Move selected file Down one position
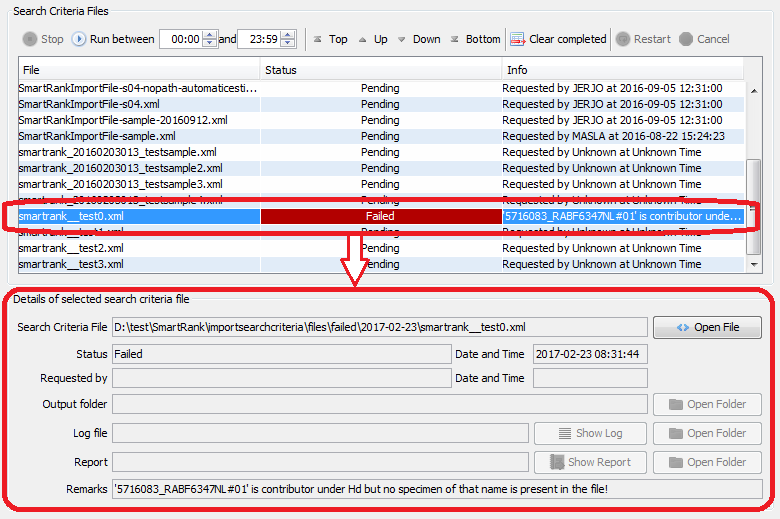 (x=417, y=39)
